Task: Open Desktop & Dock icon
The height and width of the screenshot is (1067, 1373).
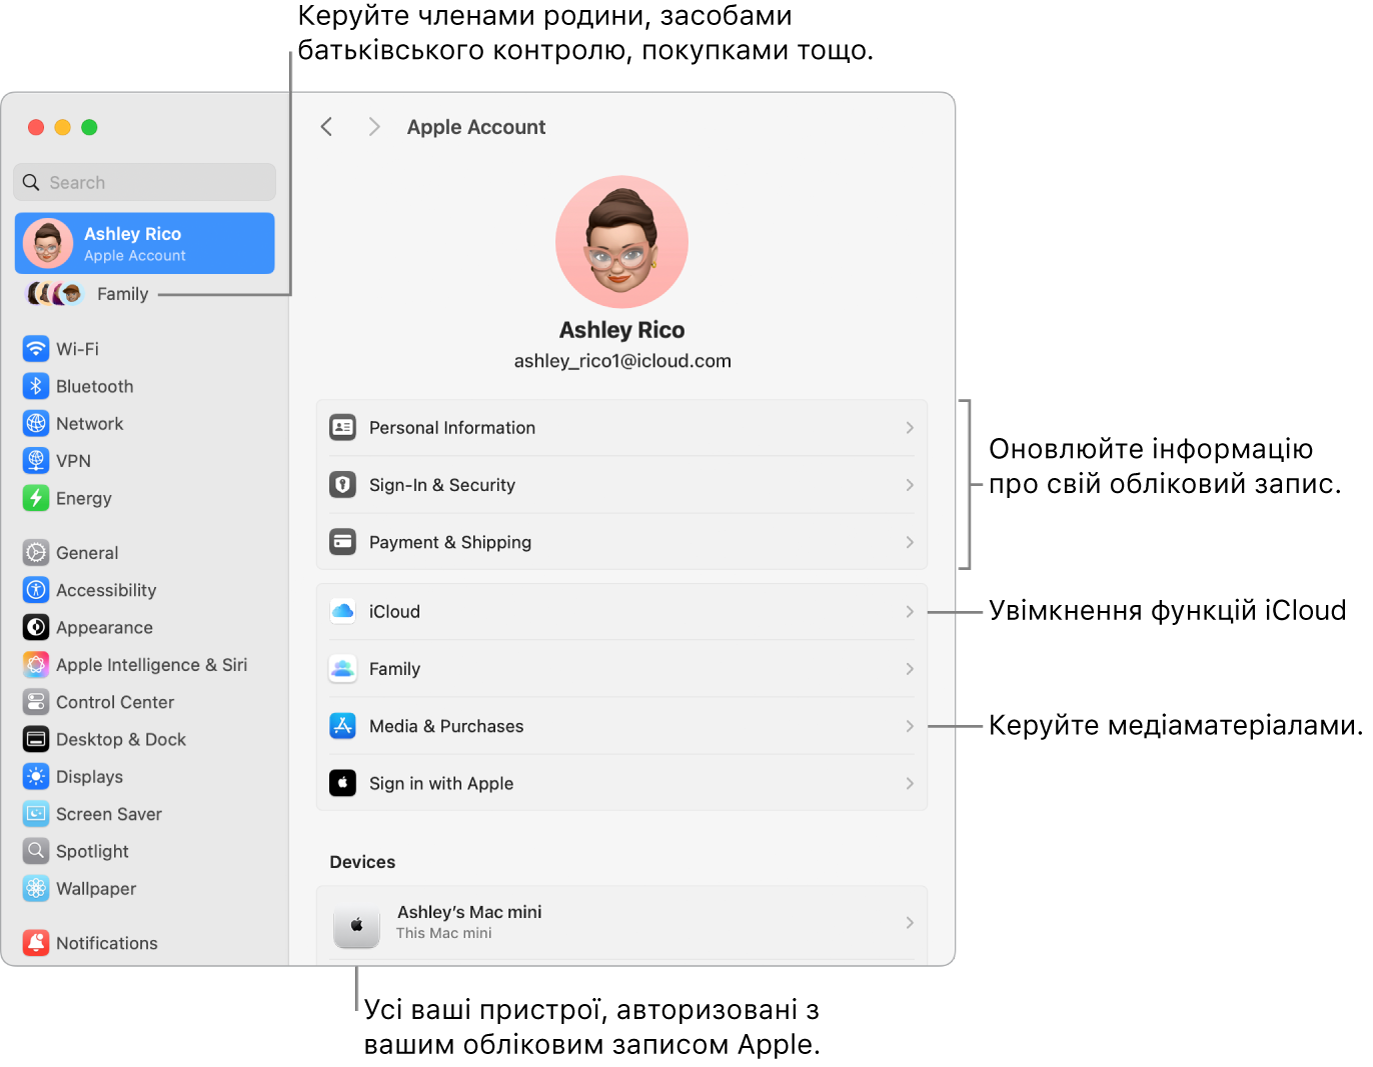Action: click(36, 739)
